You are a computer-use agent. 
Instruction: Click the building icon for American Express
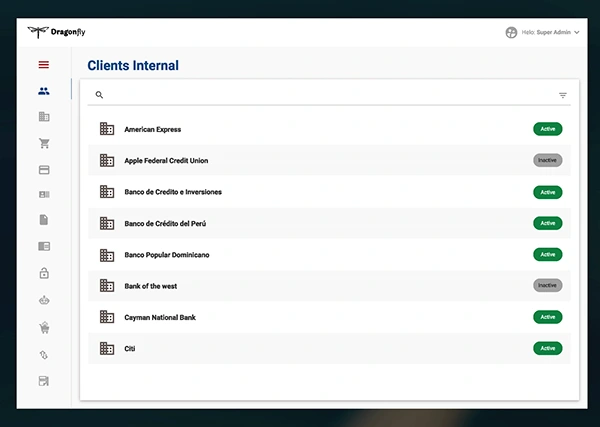coord(107,129)
